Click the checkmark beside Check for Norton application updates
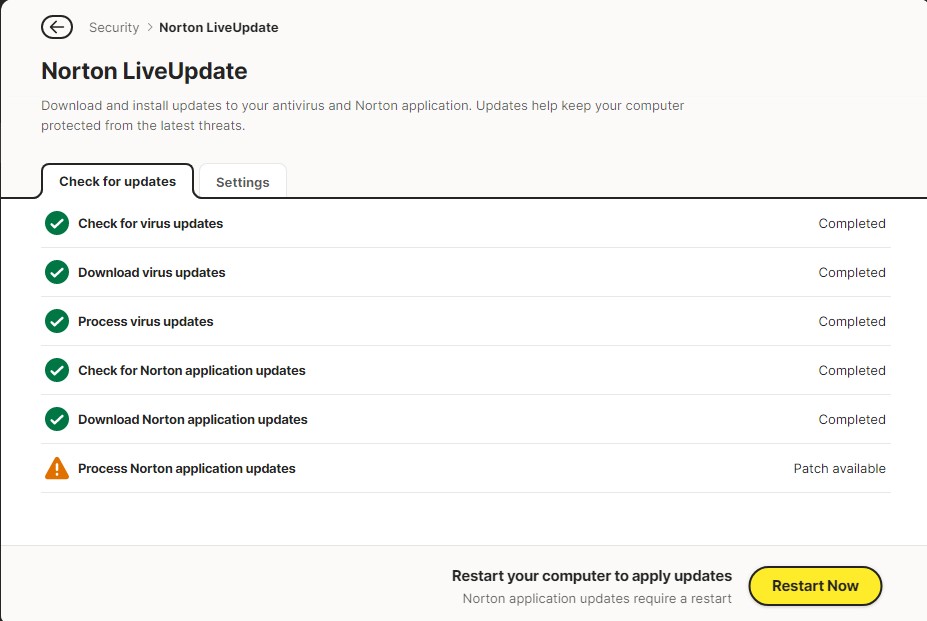The width and height of the screenshot is (927, 621). (57, 371)
